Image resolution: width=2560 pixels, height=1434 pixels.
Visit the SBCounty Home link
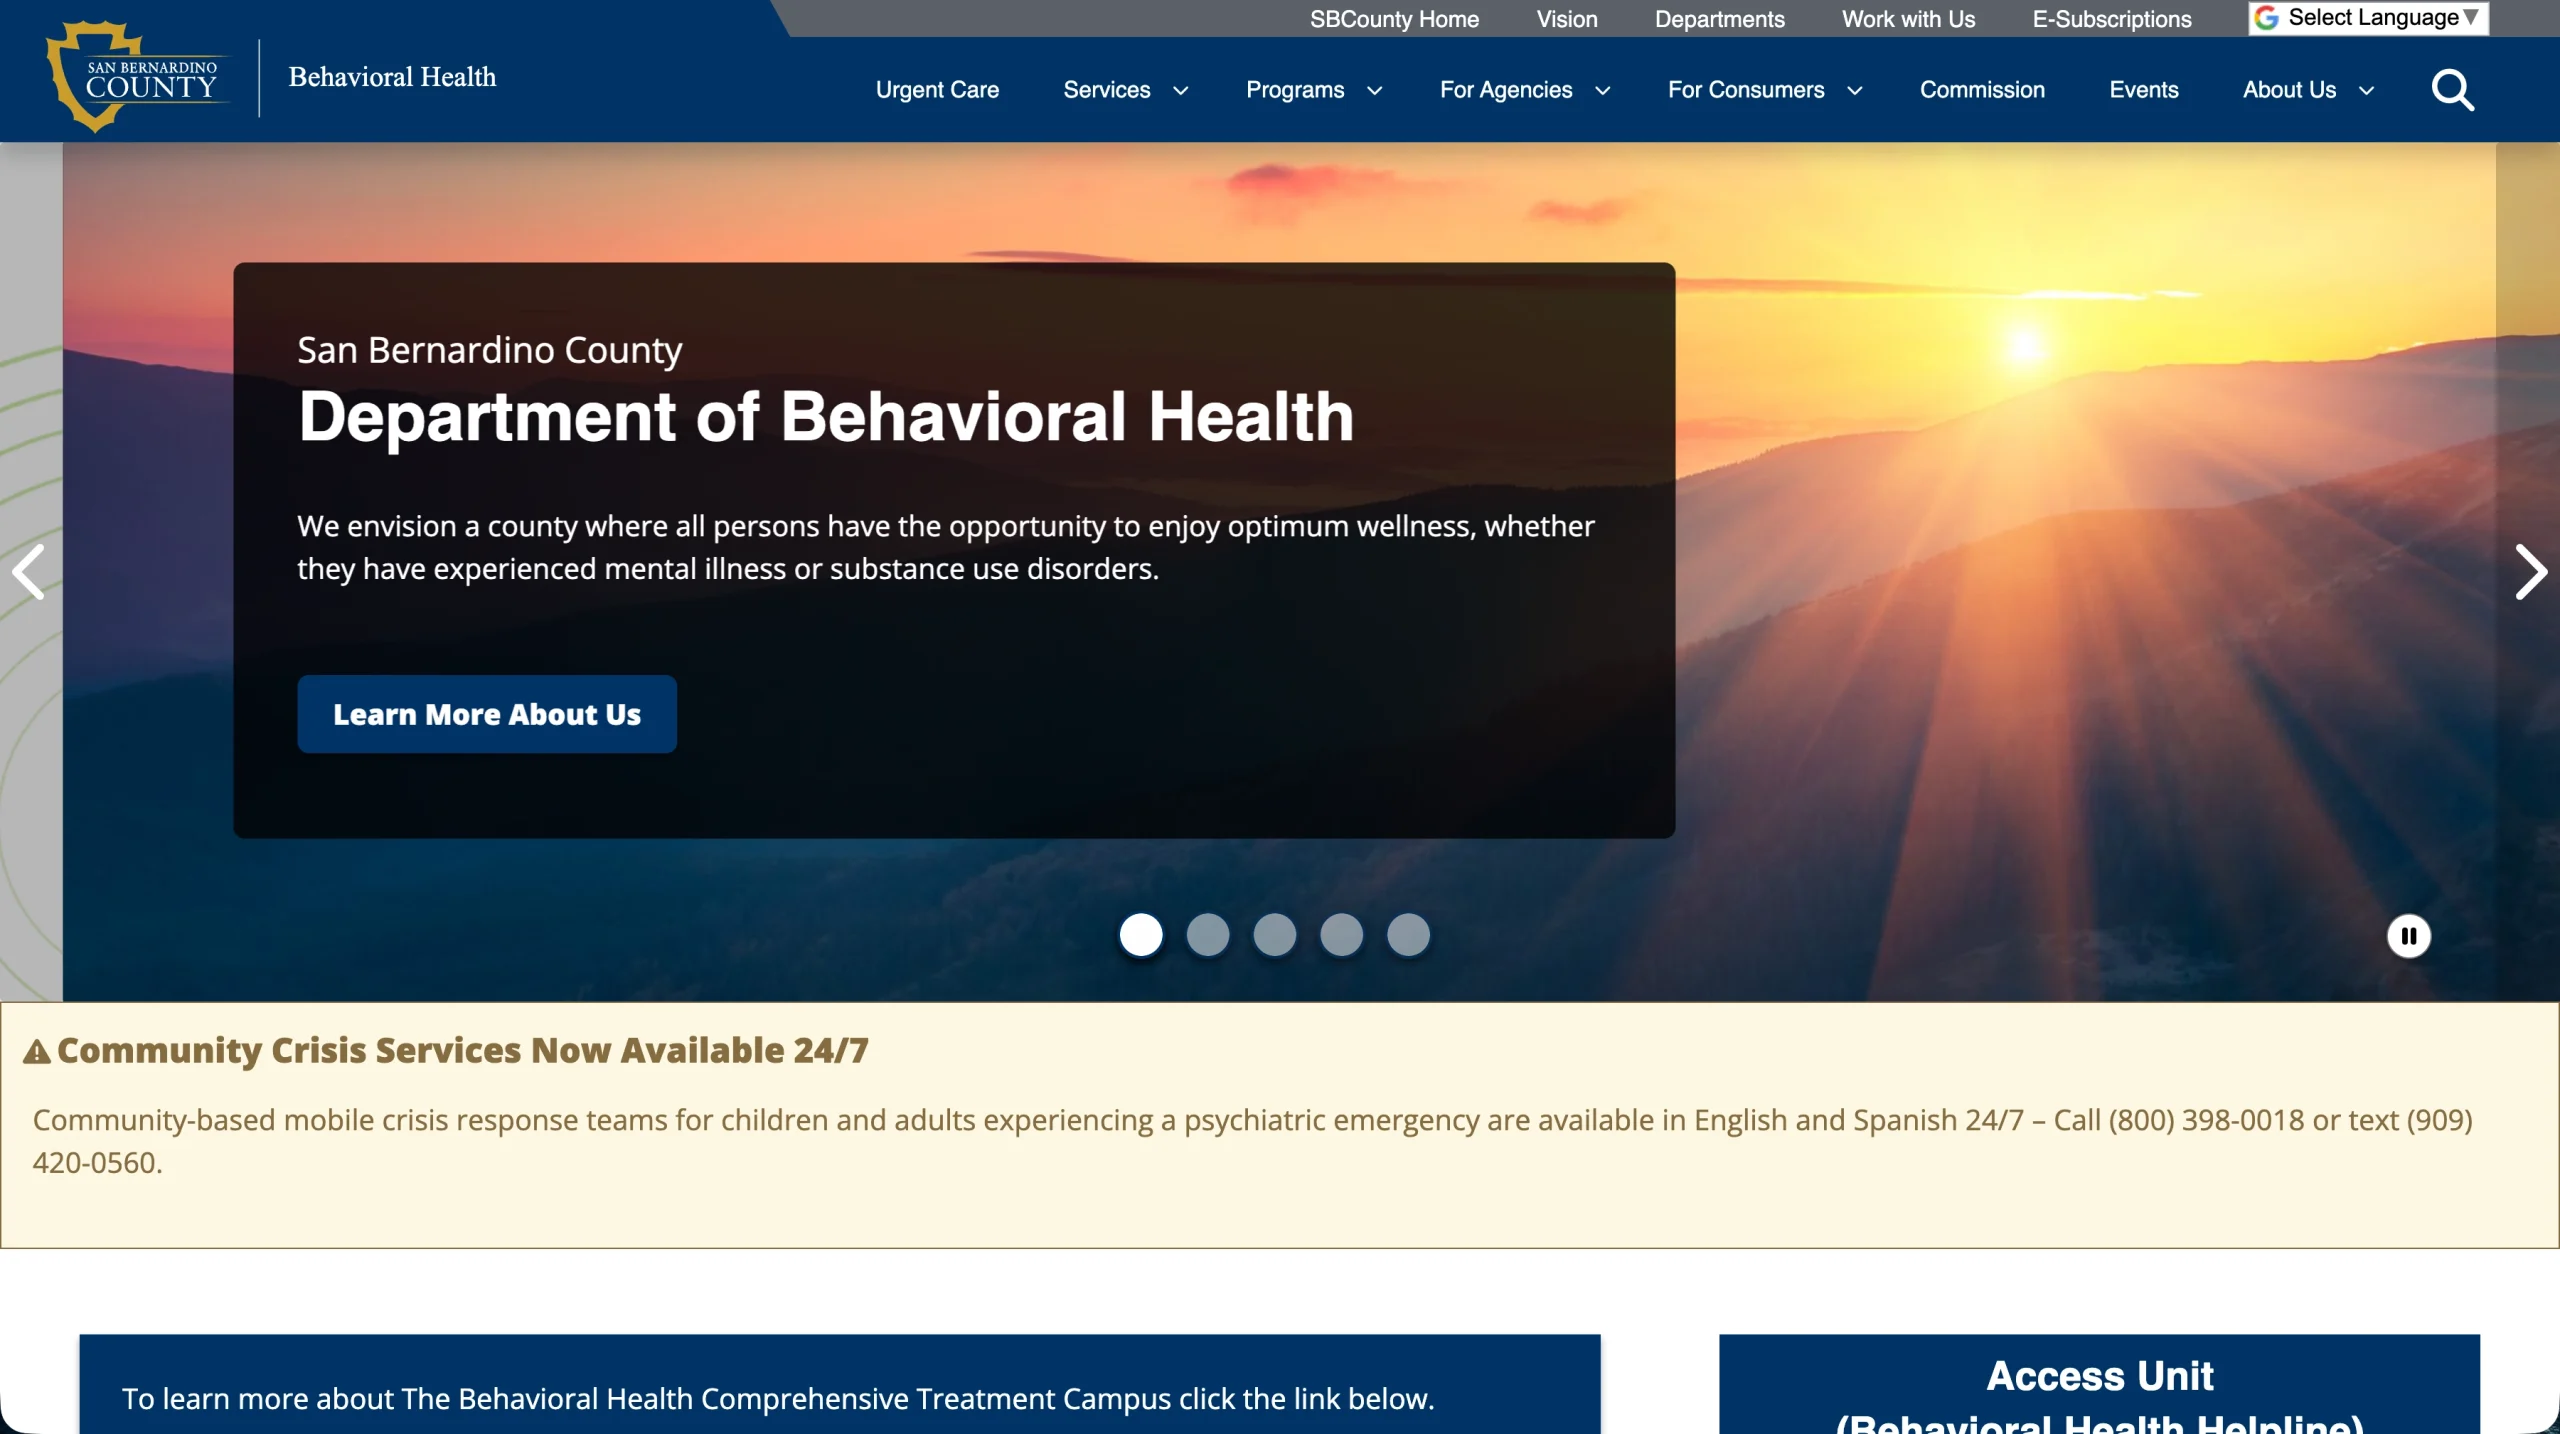(1394, 19)
